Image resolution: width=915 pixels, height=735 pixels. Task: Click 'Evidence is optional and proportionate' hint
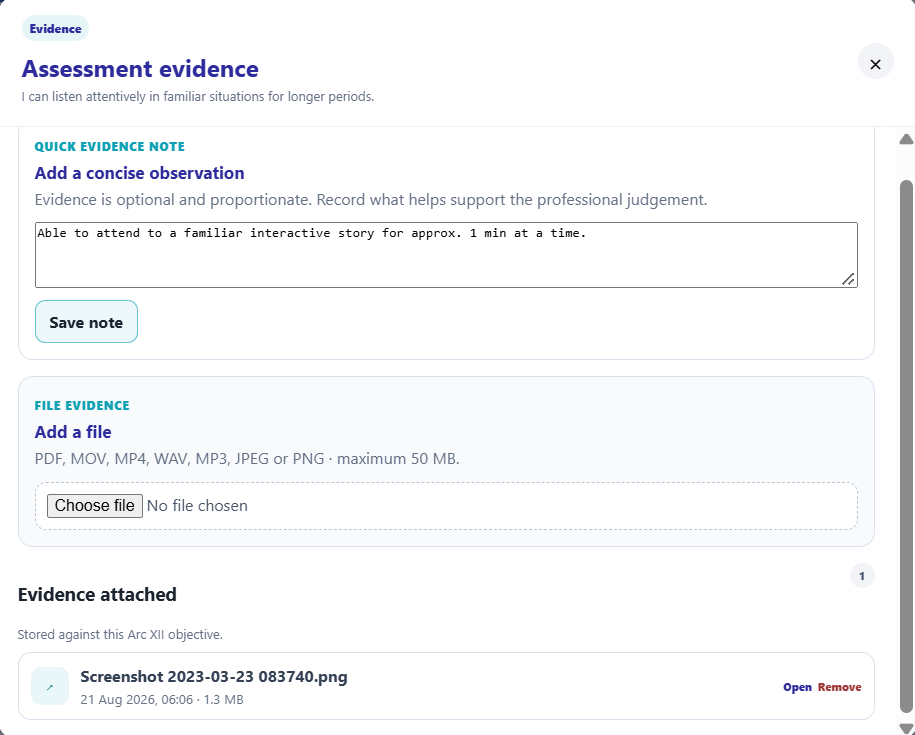371,200
